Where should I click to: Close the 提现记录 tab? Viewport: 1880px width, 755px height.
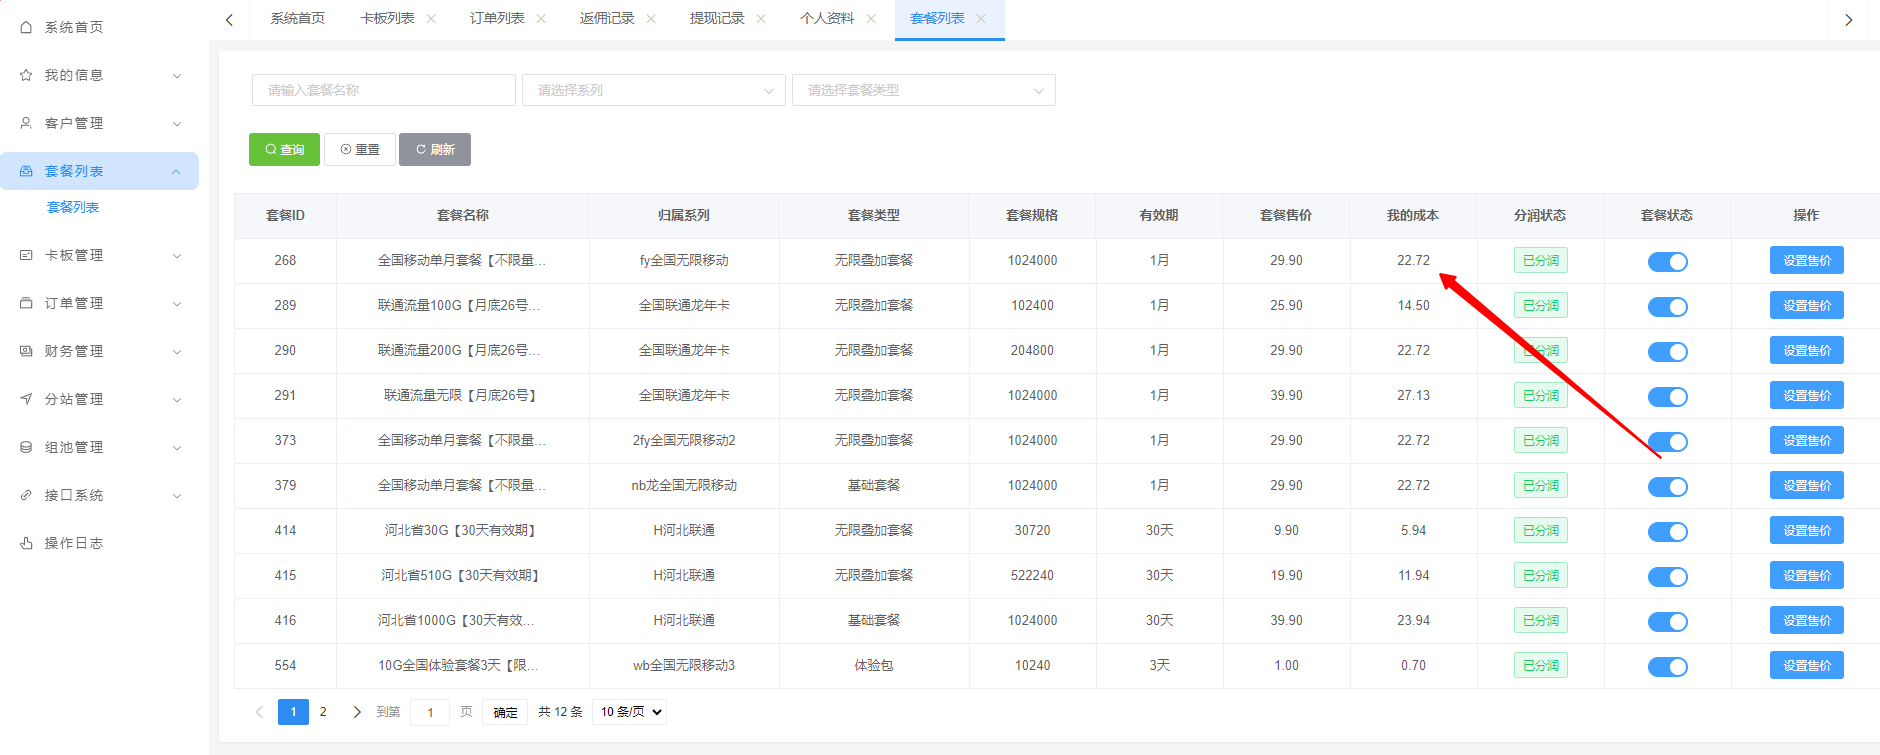point(761,19)
